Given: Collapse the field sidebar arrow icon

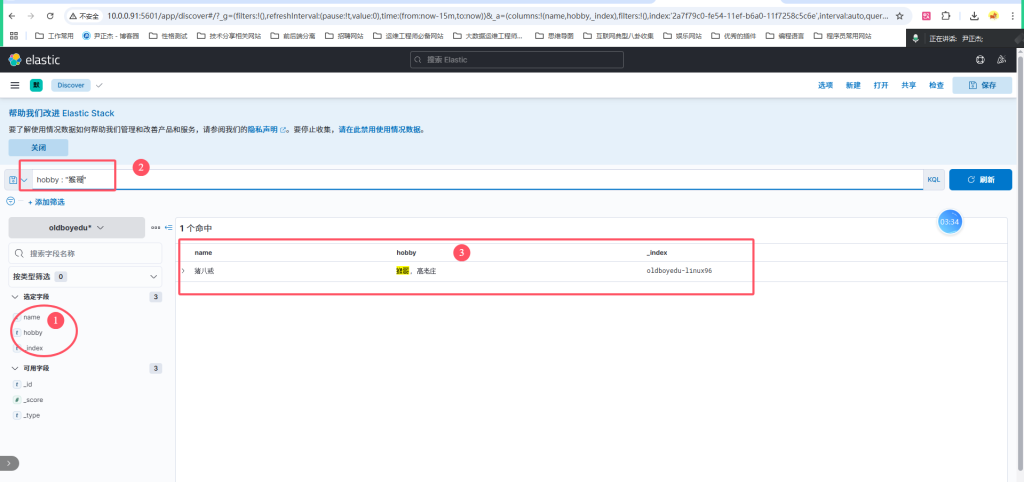Looking at the screenshot, I should pyautogui.click(x=168, y=228).
